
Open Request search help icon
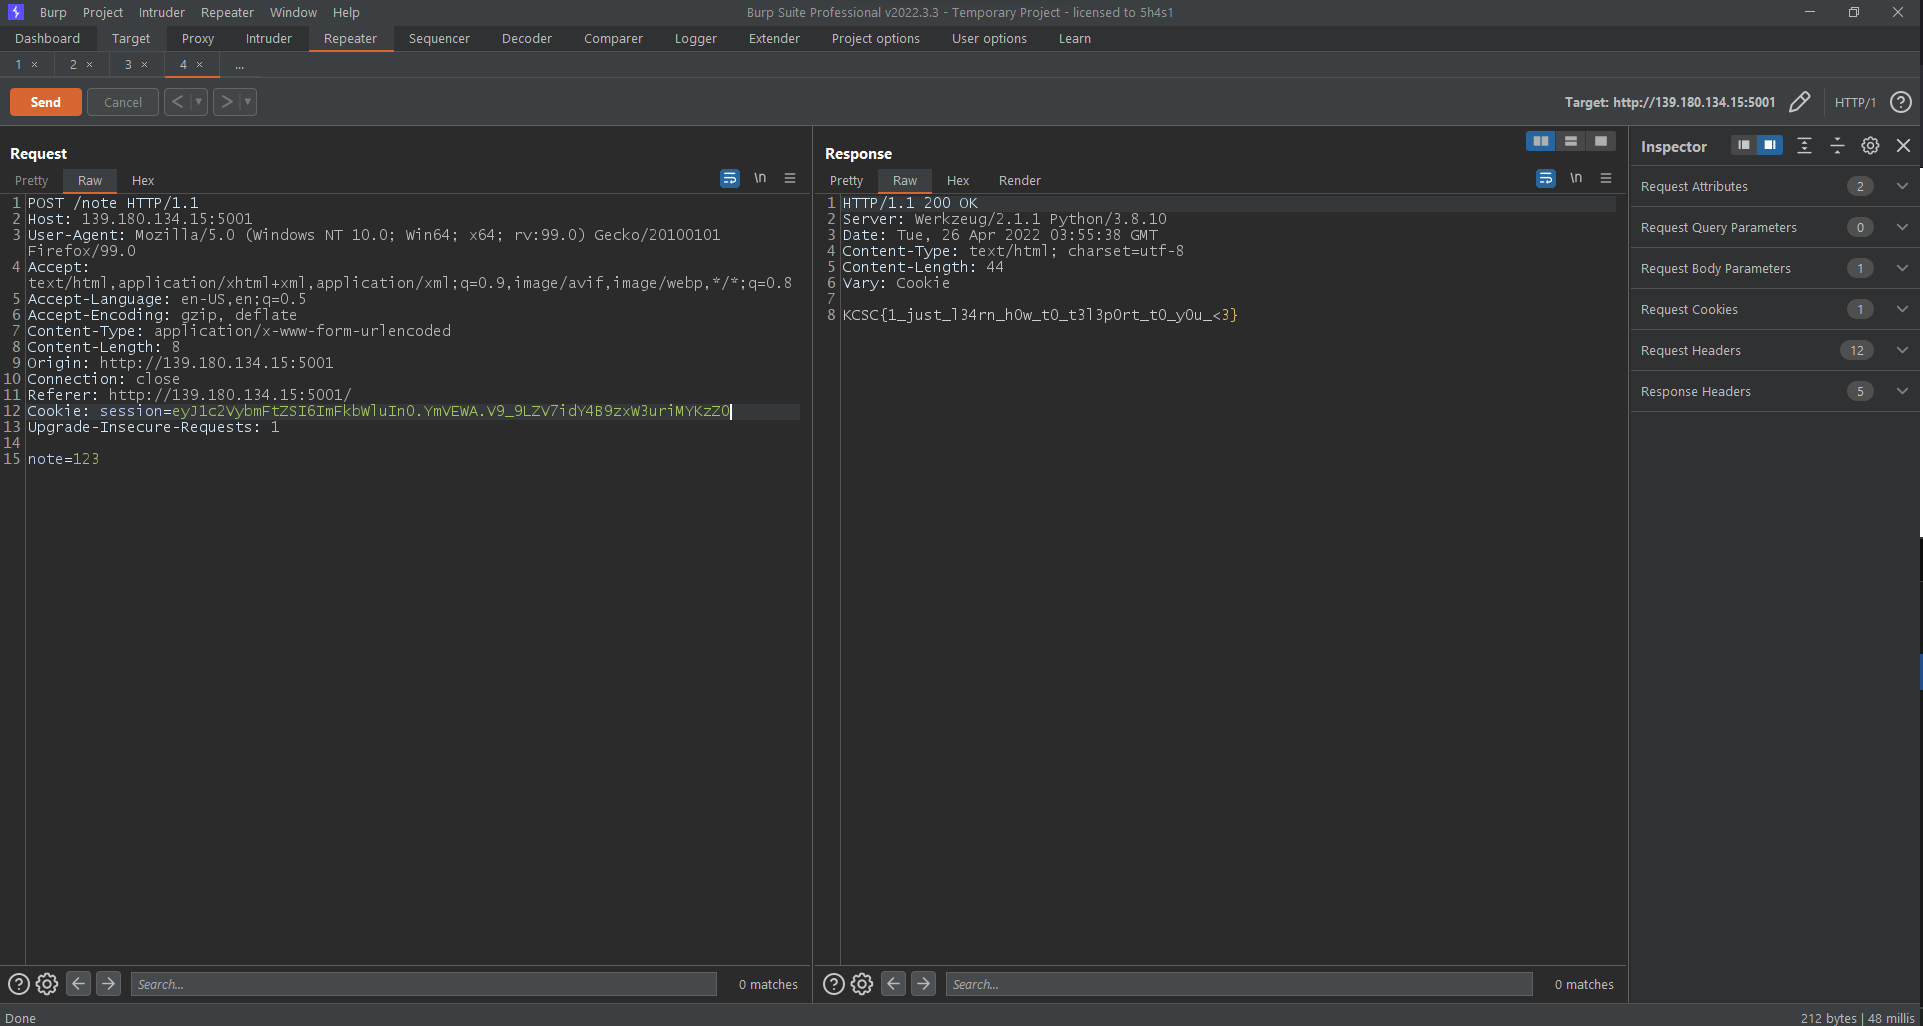(18, 984)
